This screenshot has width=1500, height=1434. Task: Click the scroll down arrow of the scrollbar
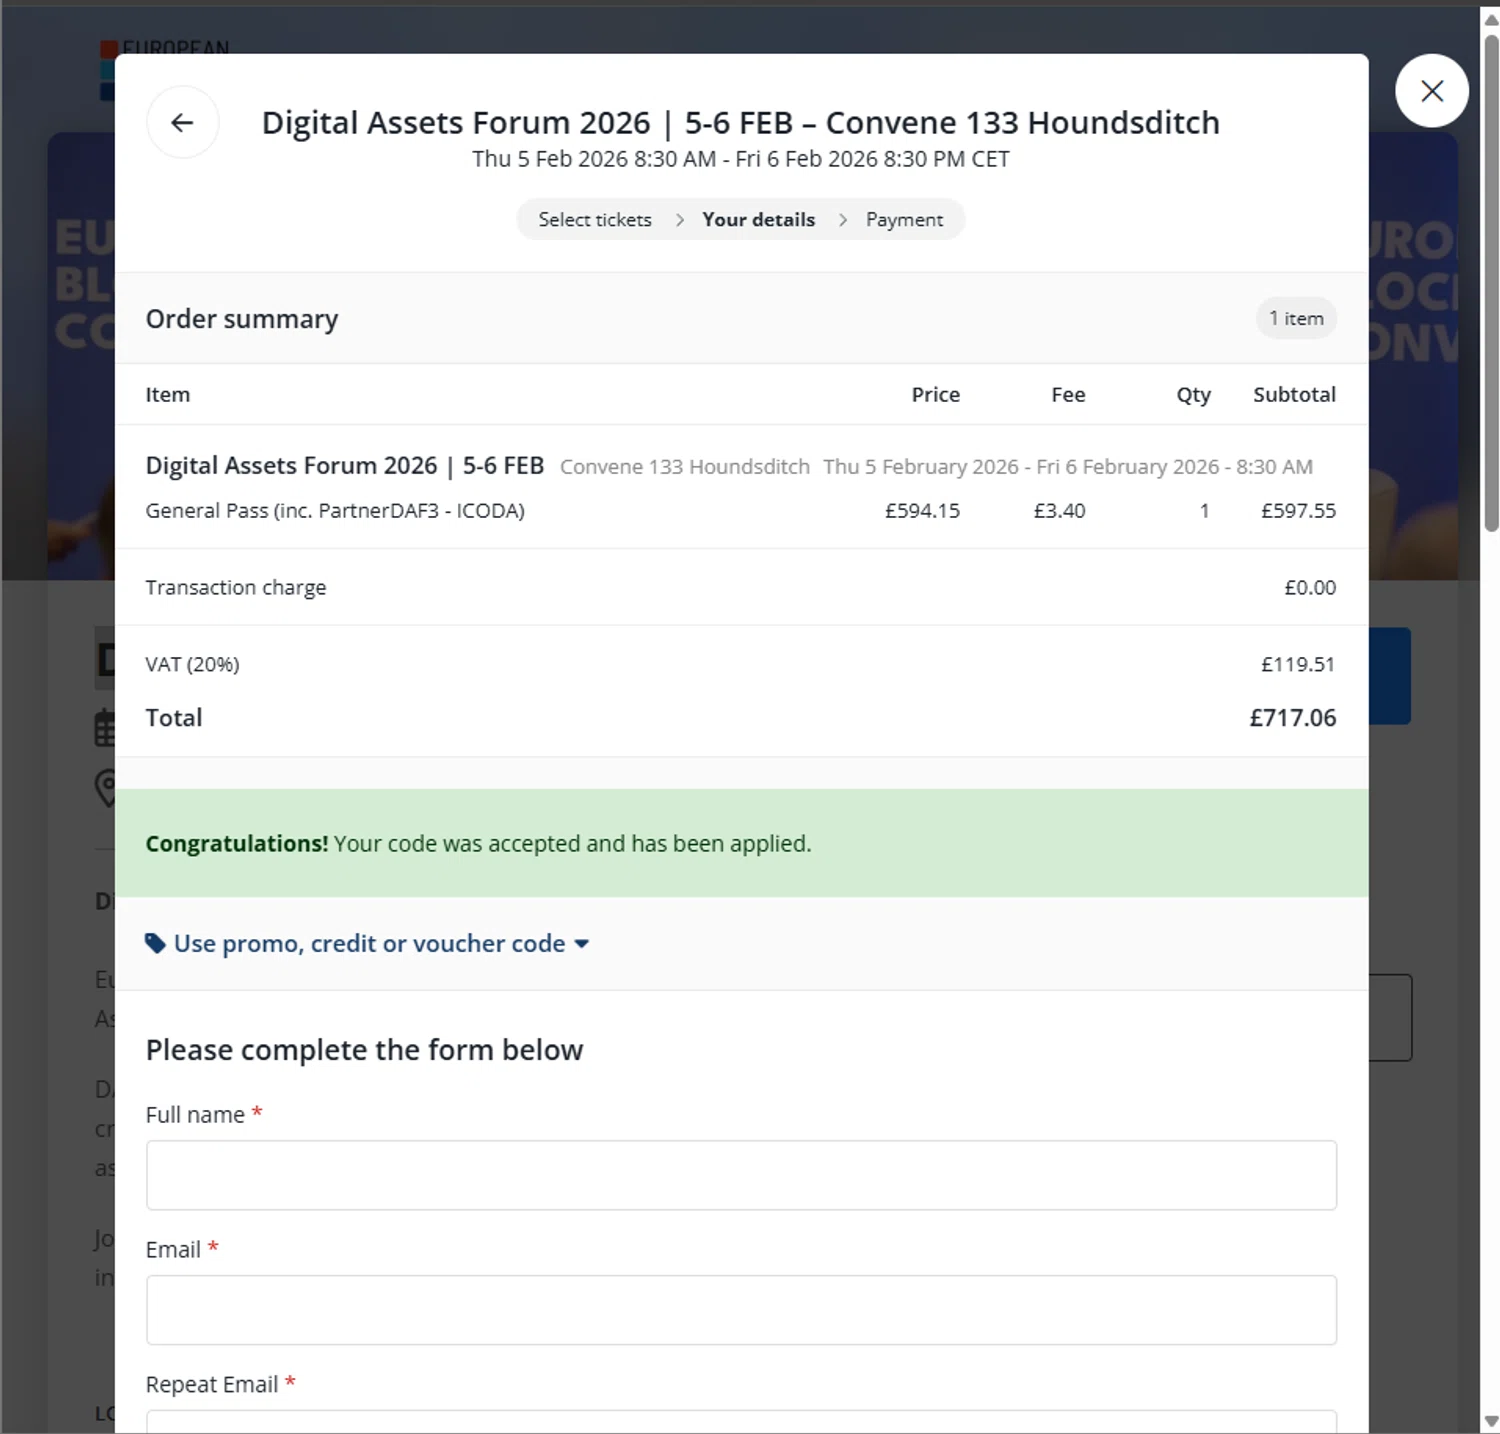point(1491,1421)
